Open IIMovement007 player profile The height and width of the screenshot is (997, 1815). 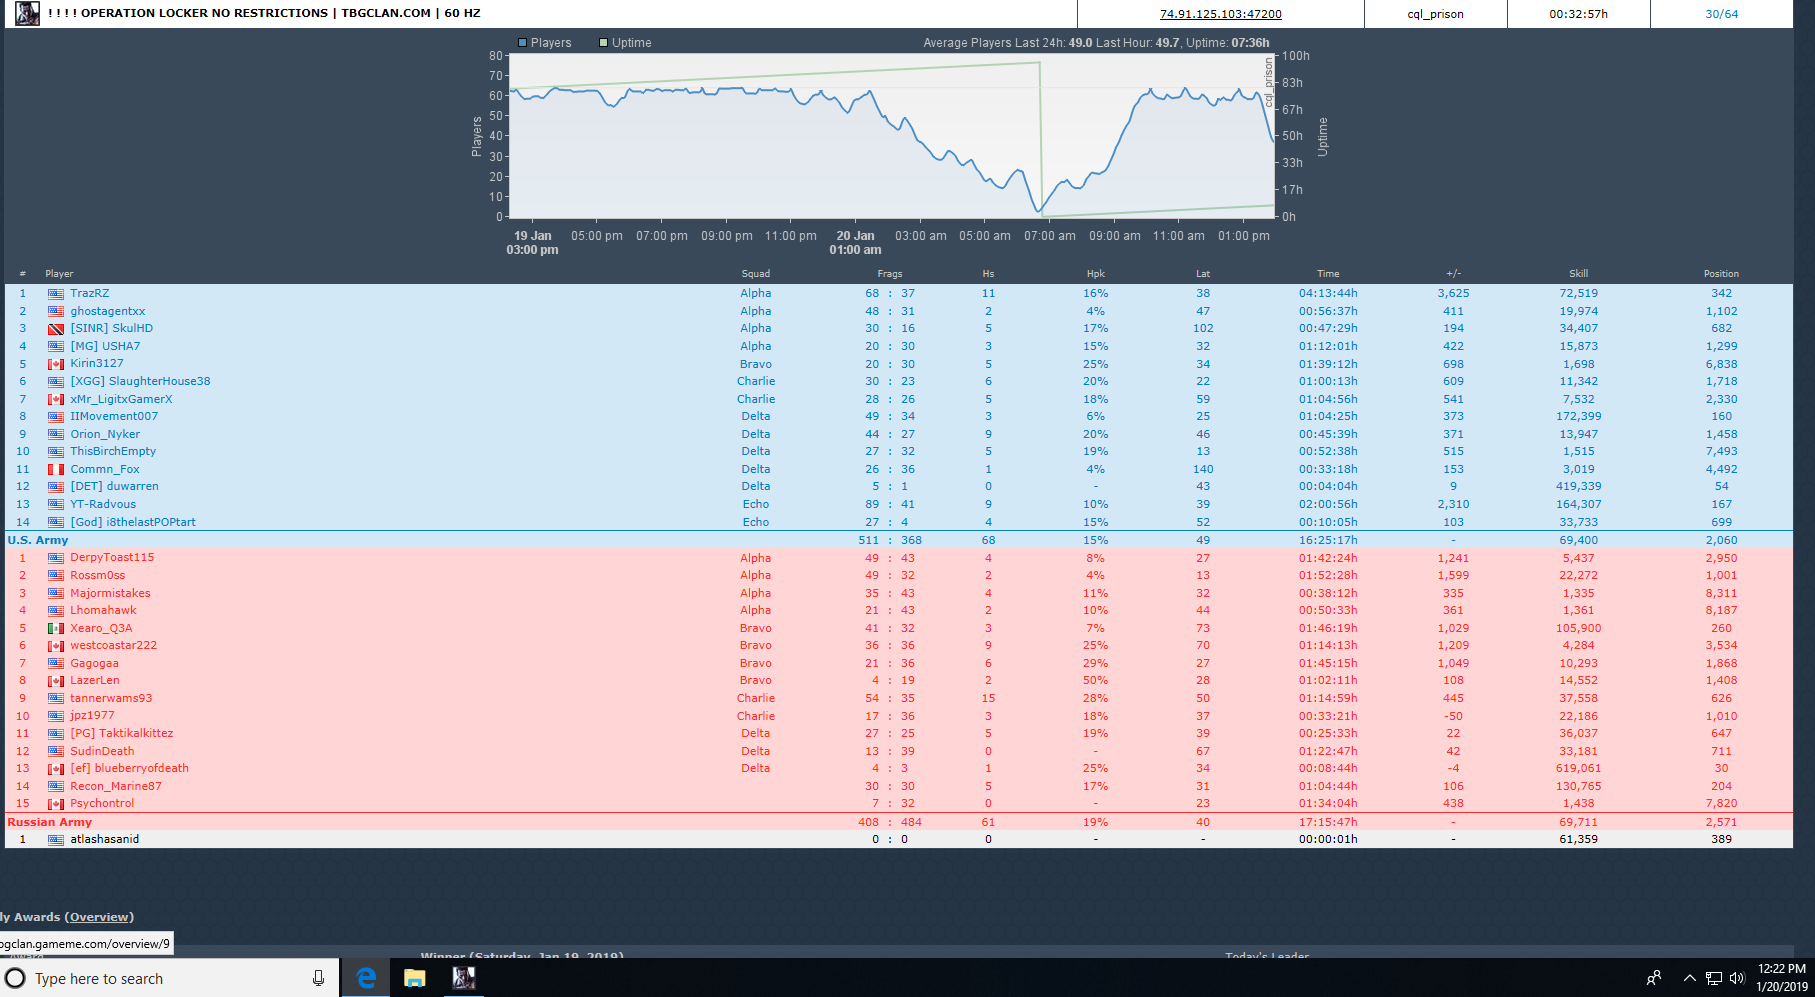coord(114,416)
